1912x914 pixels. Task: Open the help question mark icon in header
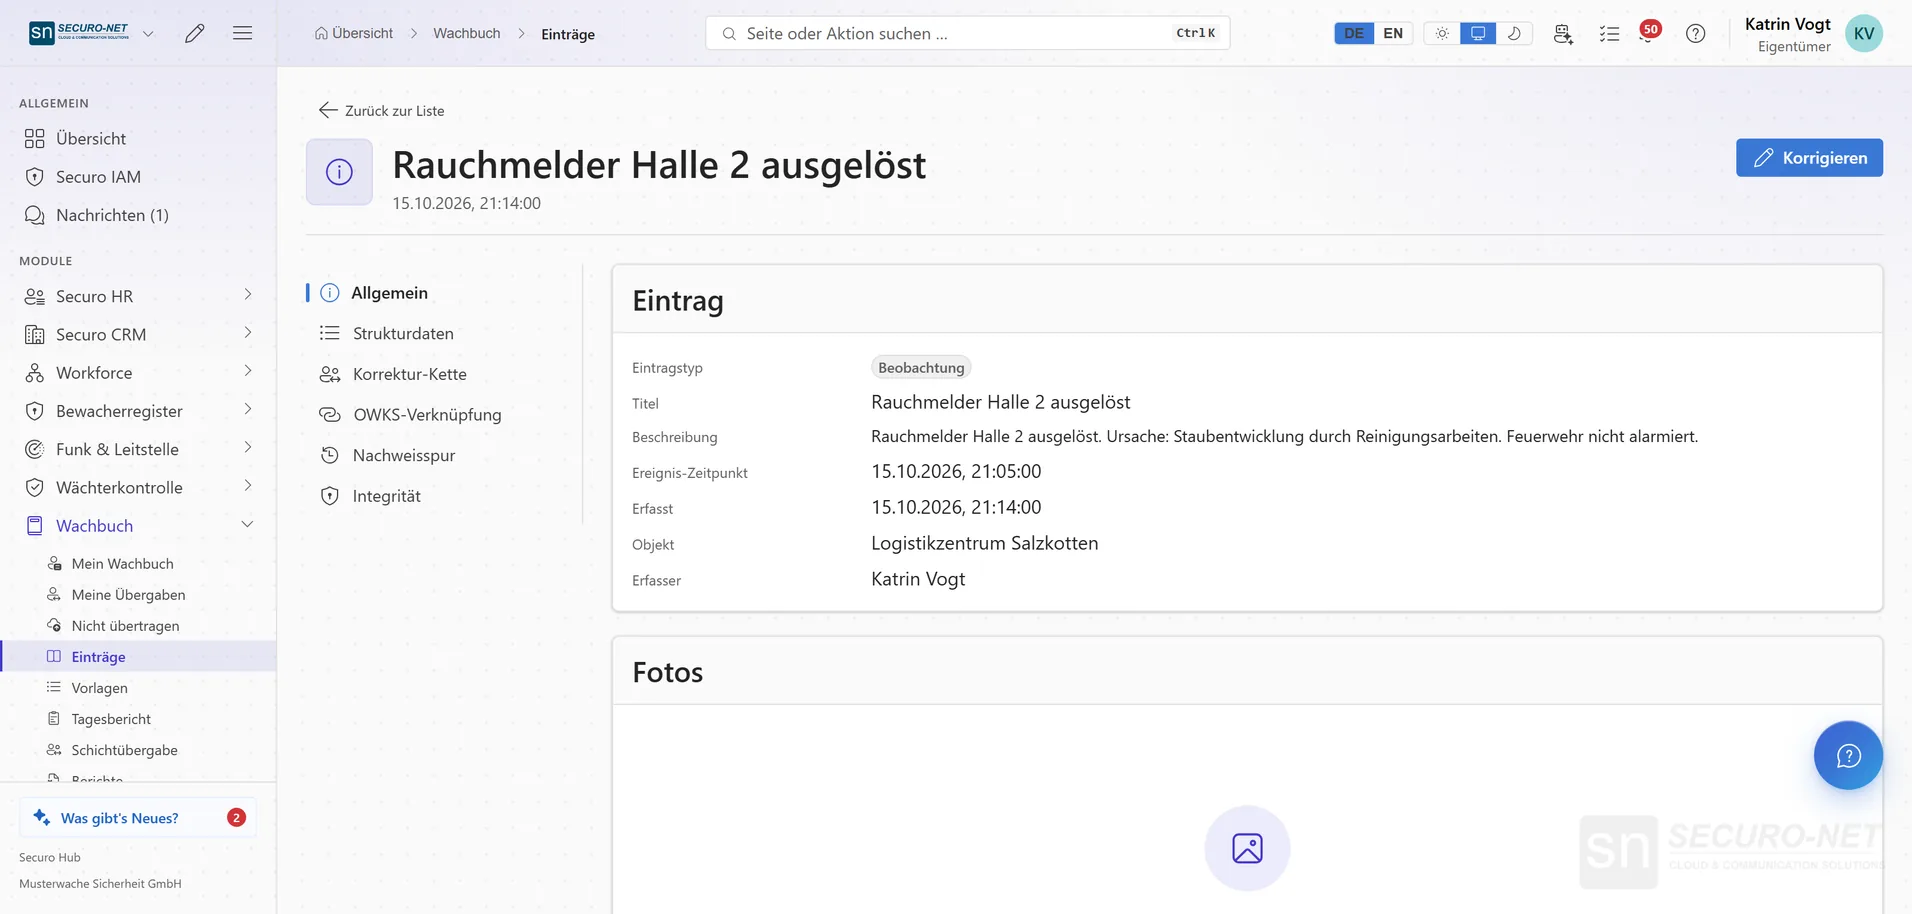[x=1695, y=33]
